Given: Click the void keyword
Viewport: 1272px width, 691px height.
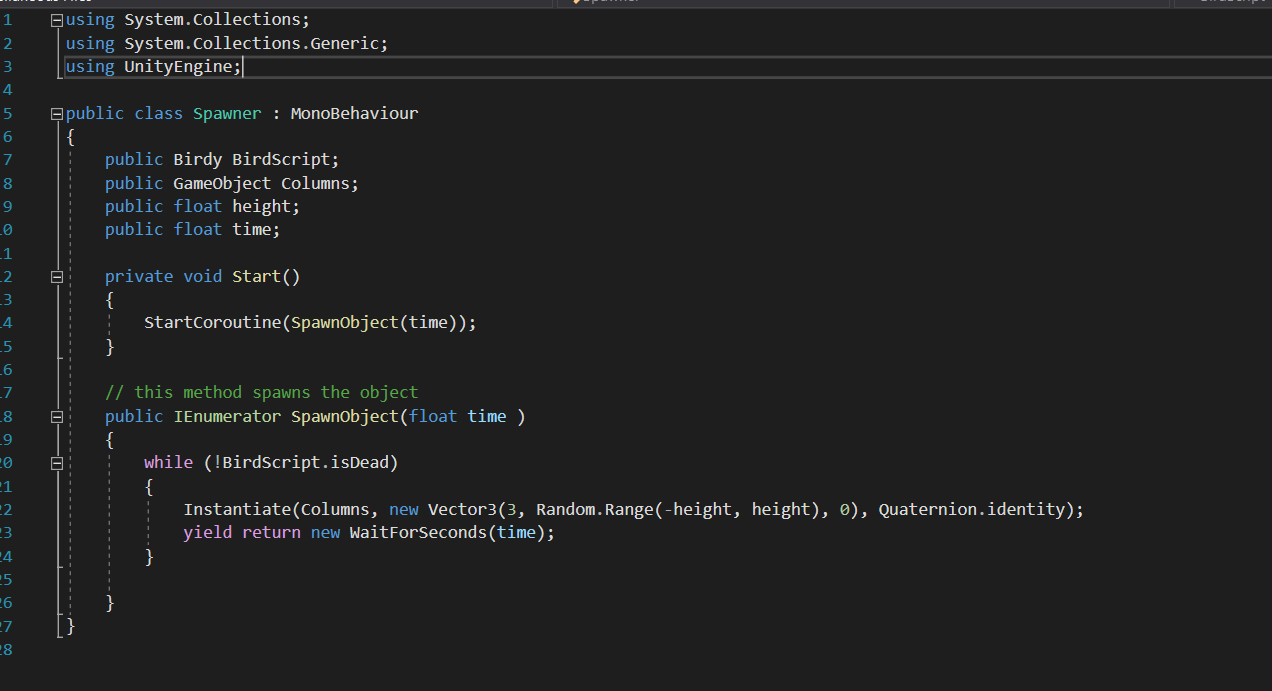Looking at the screenshot, I should tap(203, 276).
